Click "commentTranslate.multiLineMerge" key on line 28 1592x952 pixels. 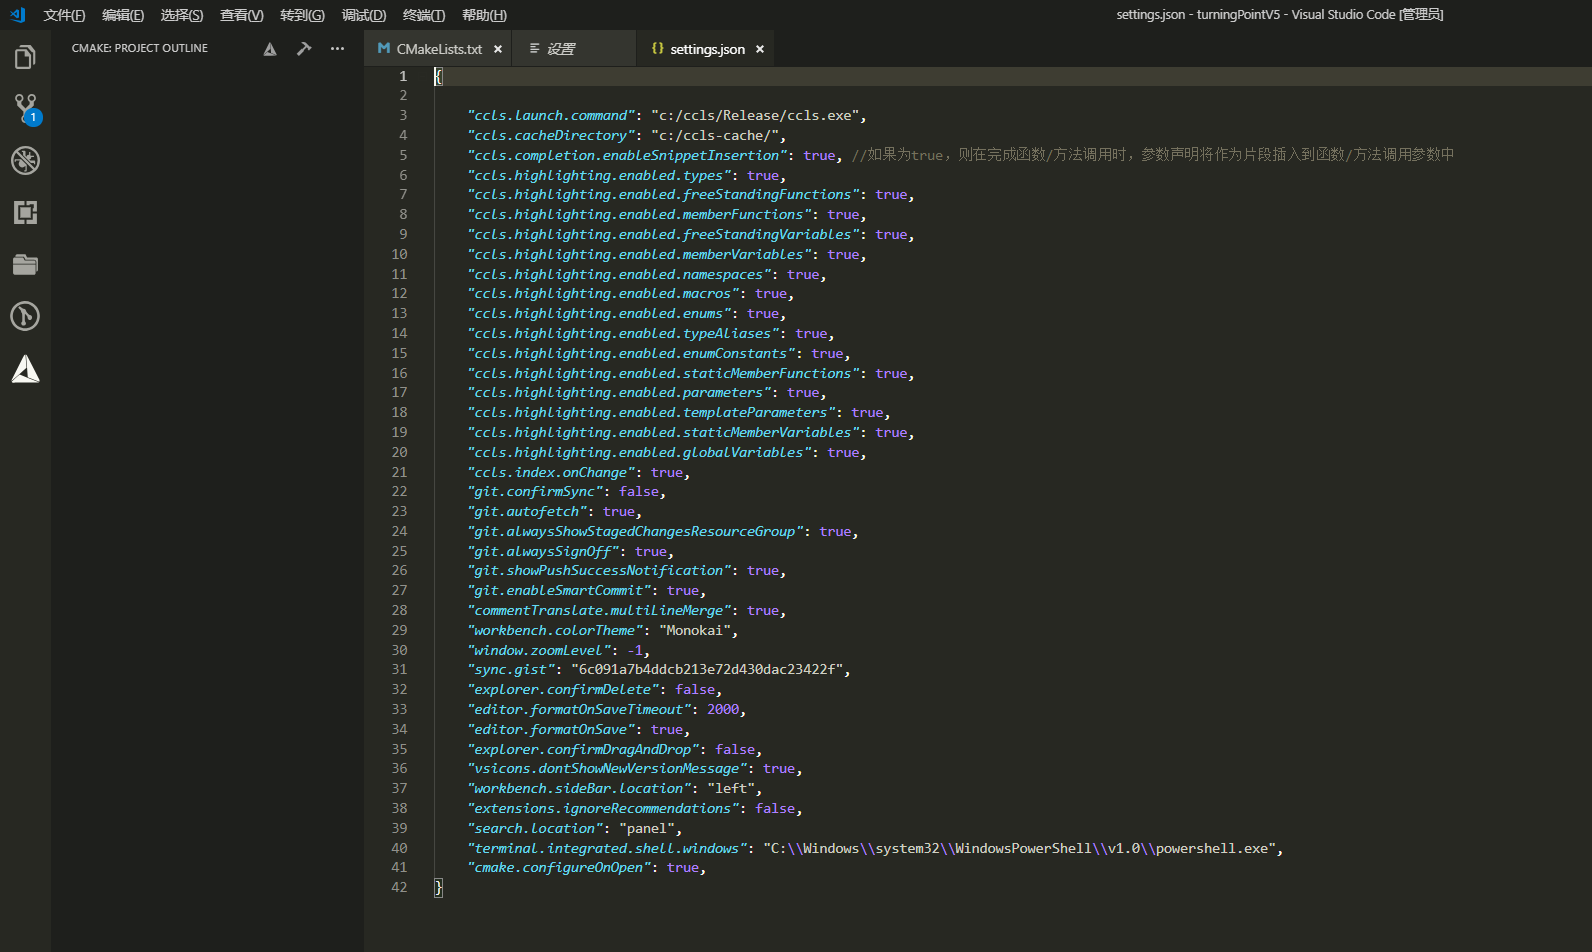coord(599,610)
